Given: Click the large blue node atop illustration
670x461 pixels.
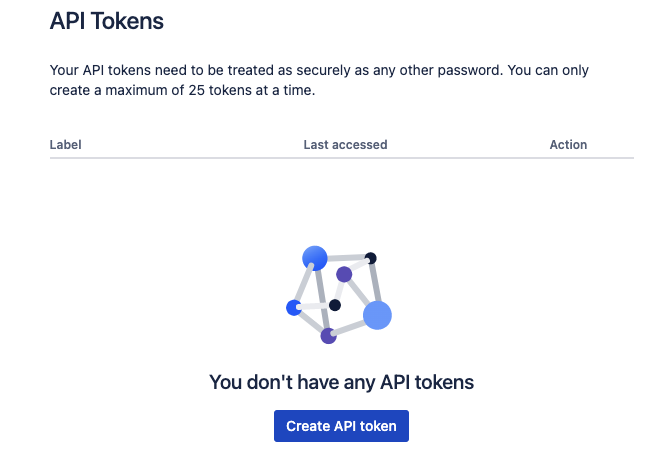Looking at the screenshot, I should click(315, 258).
